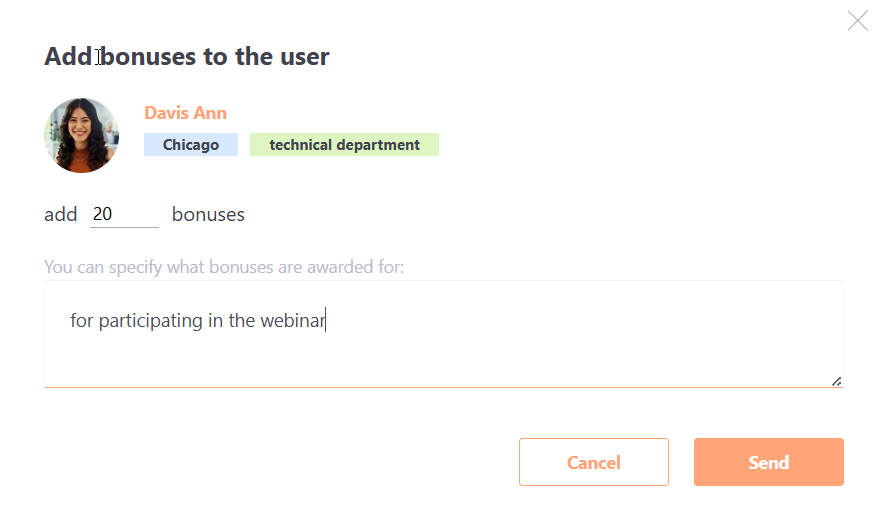Click the "add" label before the amount
This screenshot has width=889, height=523.
(x=61, y=214)
